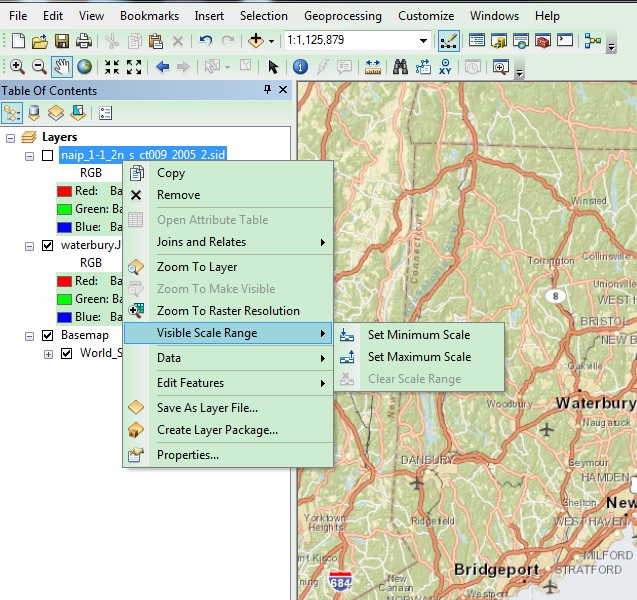637x600 pixels.
Task: Click the Fixed Zoom Out arrows icon
Action: pyautogui.click(x=134, y=67)
